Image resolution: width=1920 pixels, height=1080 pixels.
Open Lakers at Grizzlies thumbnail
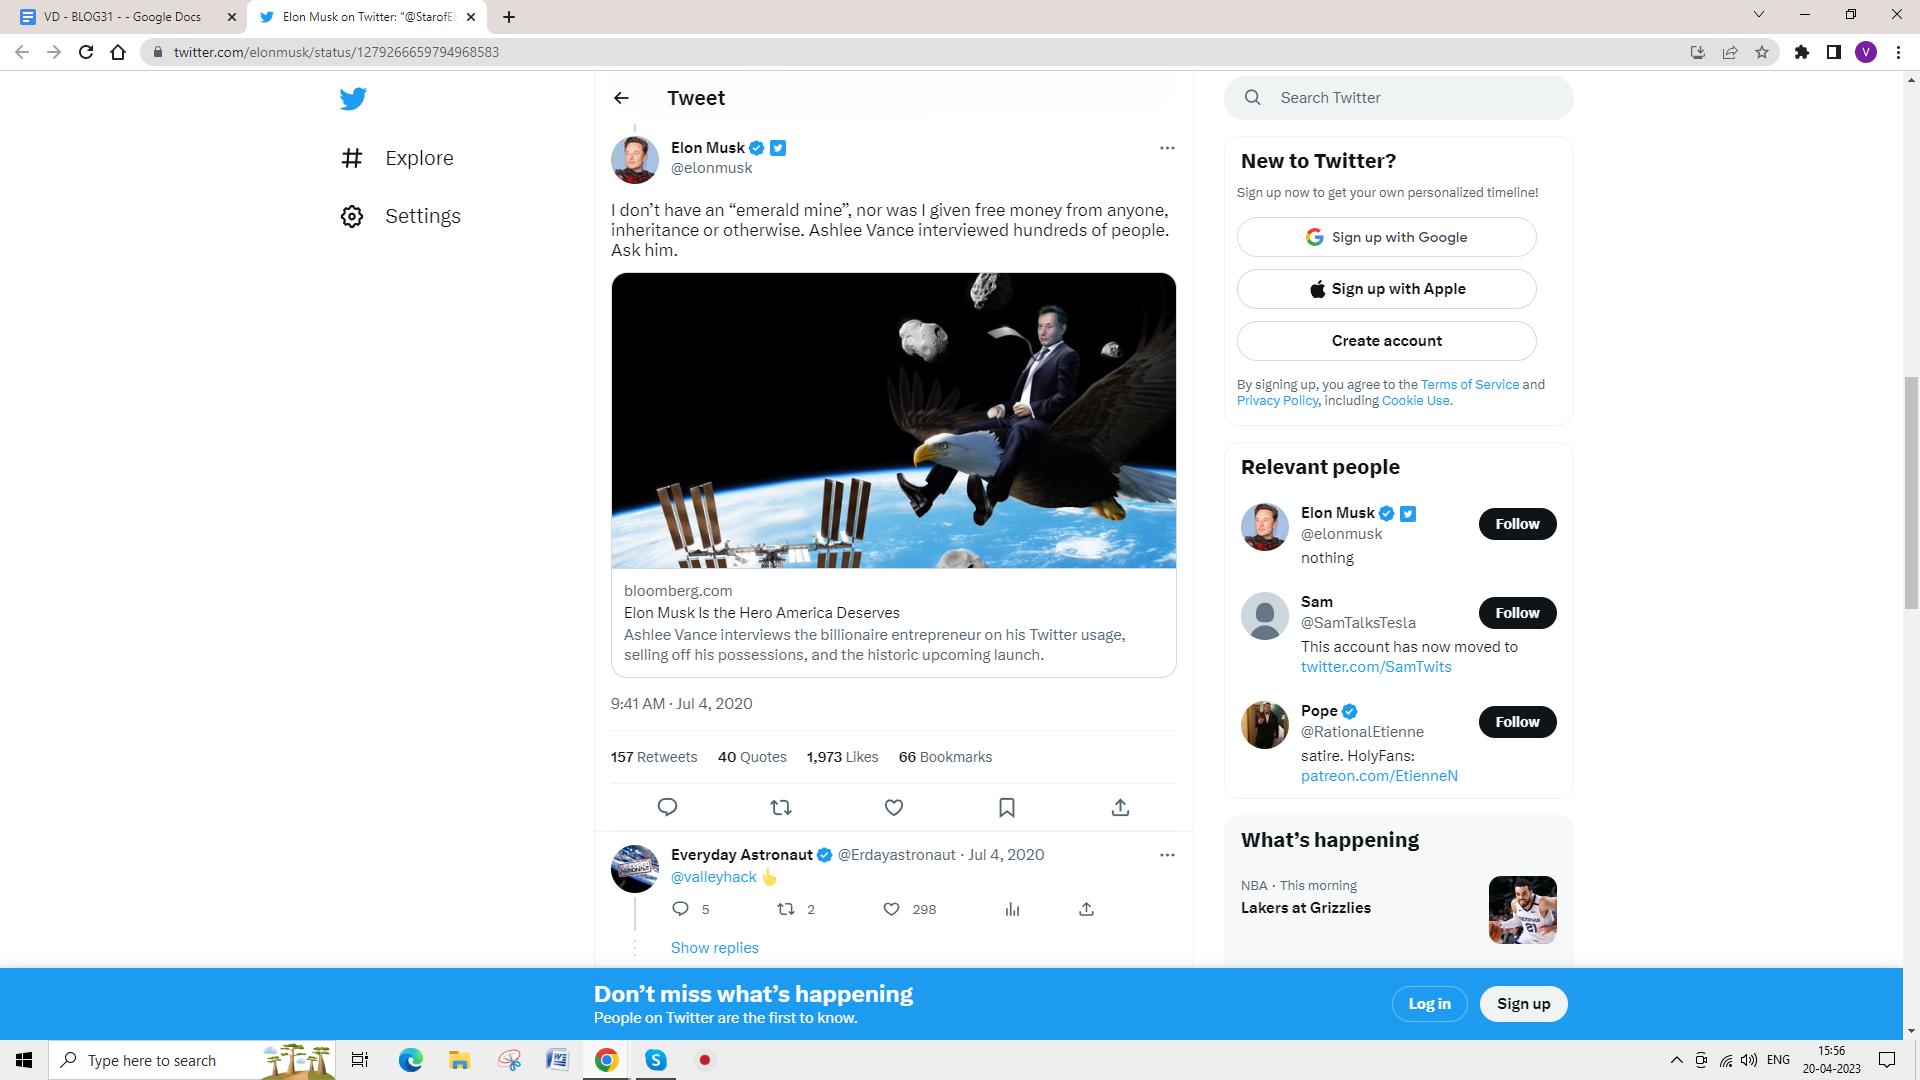[1522, 910]
